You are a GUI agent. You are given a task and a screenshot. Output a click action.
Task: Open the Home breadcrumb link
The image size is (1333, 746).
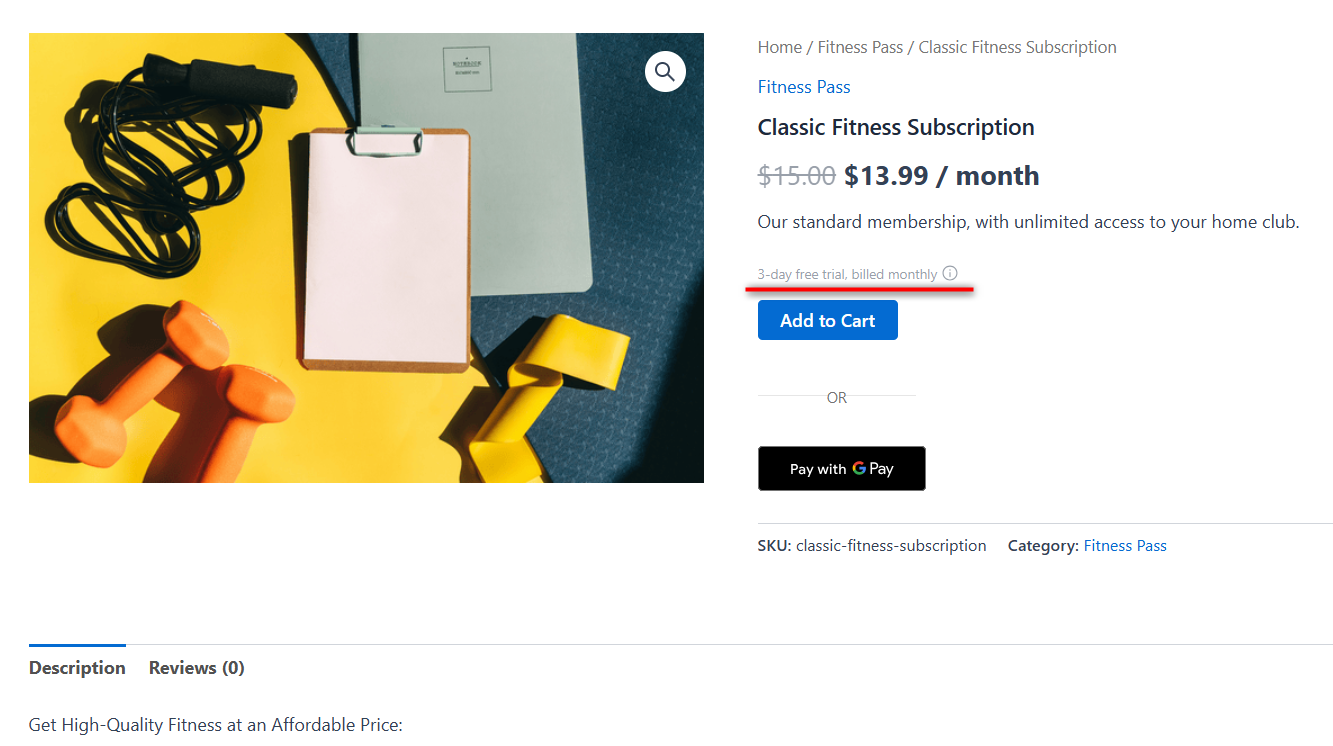point(779,46)
